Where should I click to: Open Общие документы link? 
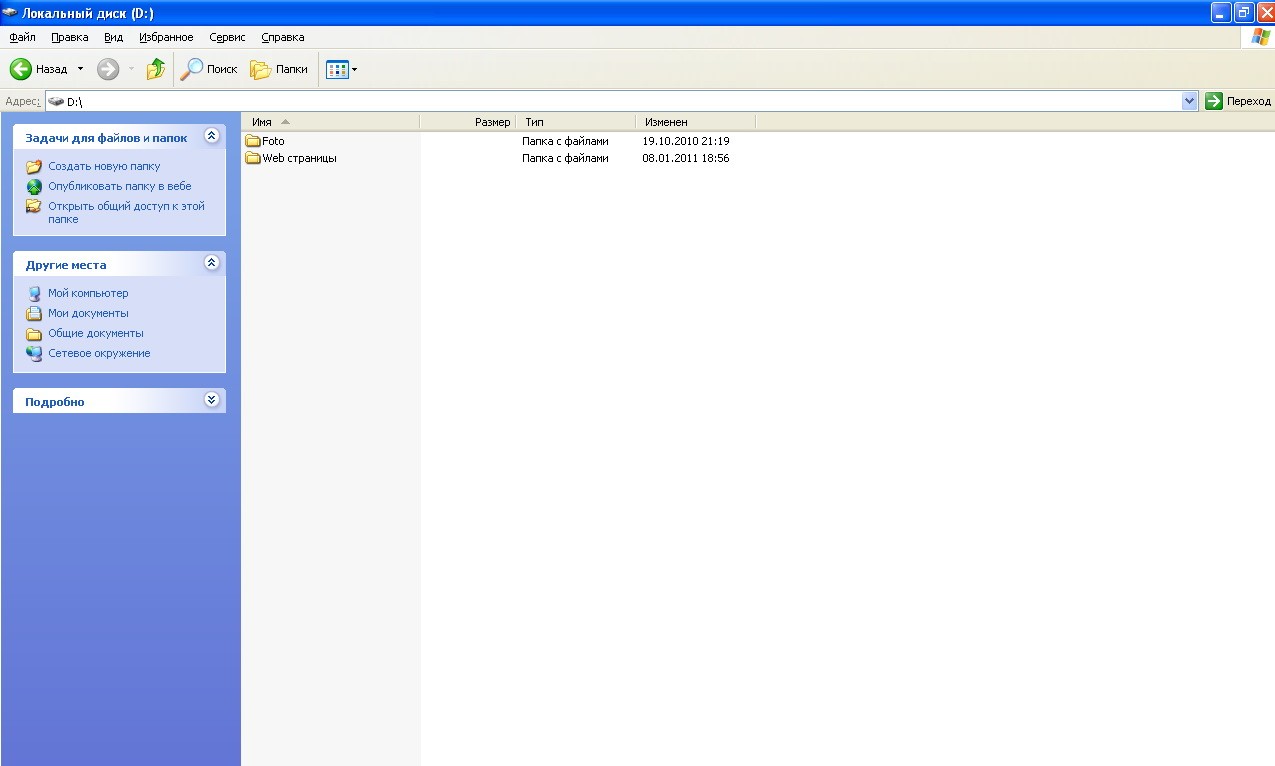point(96,333)
